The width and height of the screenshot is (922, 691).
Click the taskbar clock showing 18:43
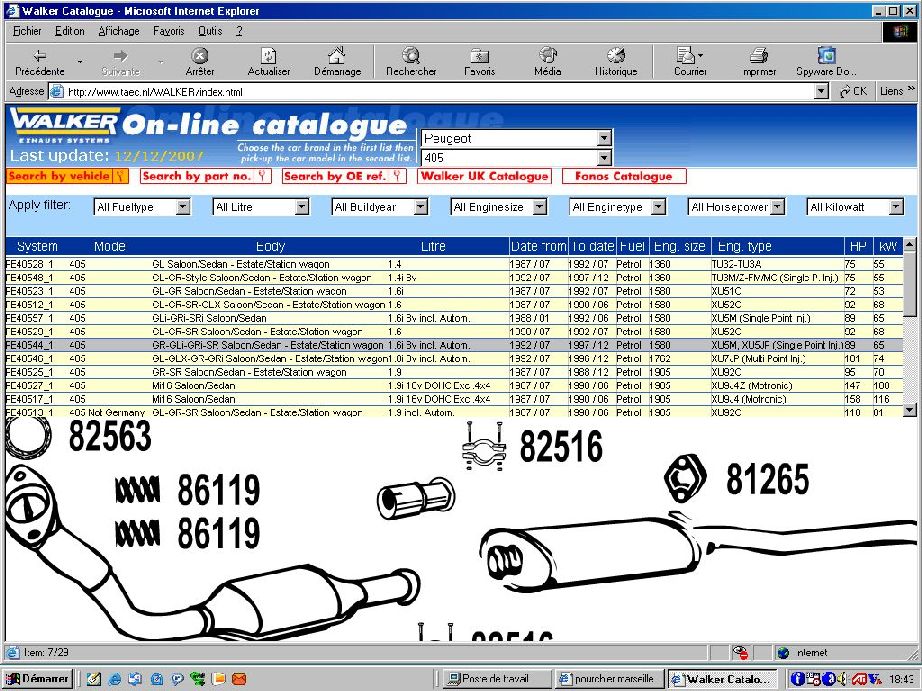coord(901,679)
